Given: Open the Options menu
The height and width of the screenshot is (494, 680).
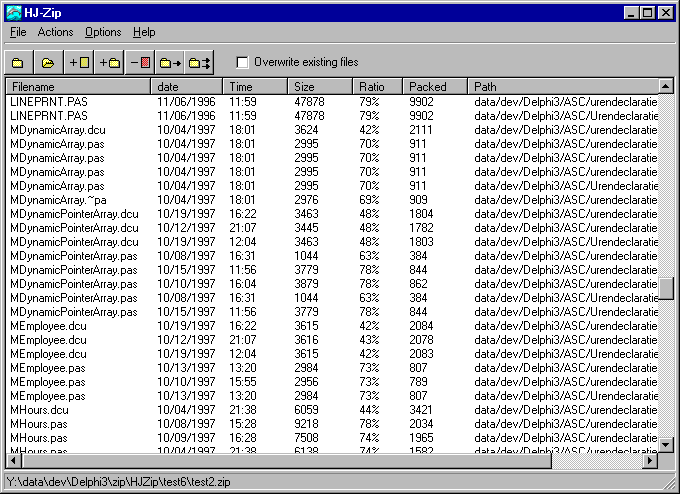Looking at the screenshot, I should [x=103, y=32].
